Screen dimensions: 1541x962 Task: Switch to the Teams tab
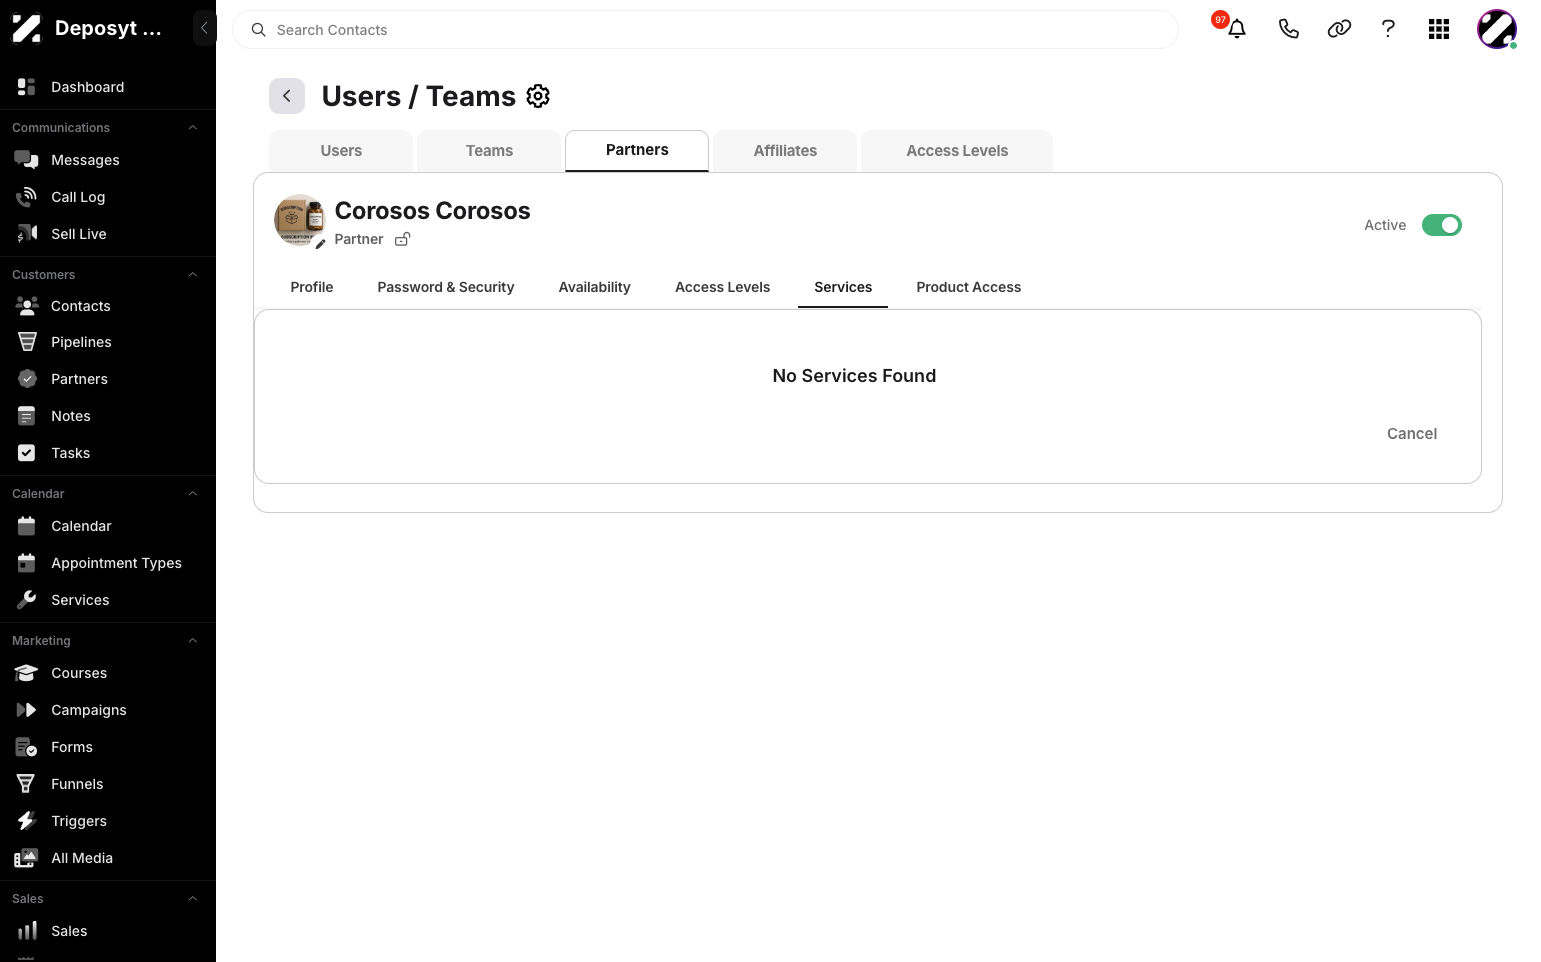[x=489, y=151]
